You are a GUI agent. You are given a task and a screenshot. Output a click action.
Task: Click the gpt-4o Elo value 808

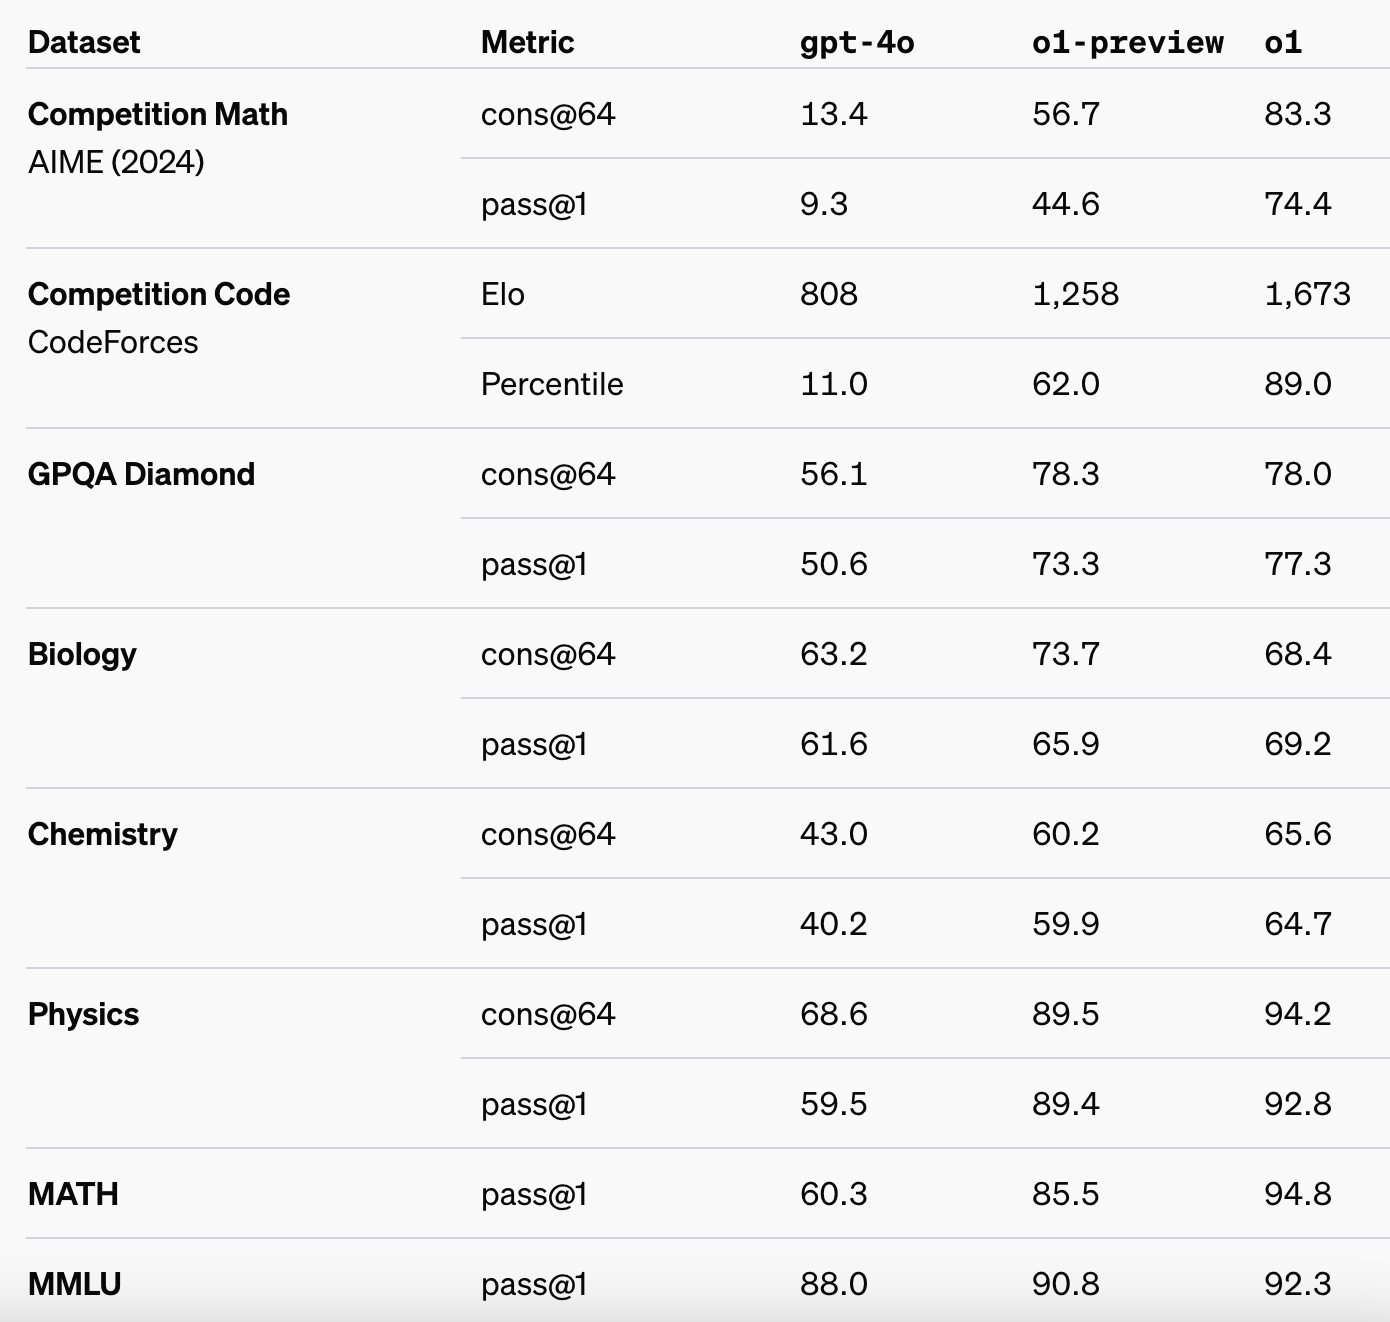829,294
